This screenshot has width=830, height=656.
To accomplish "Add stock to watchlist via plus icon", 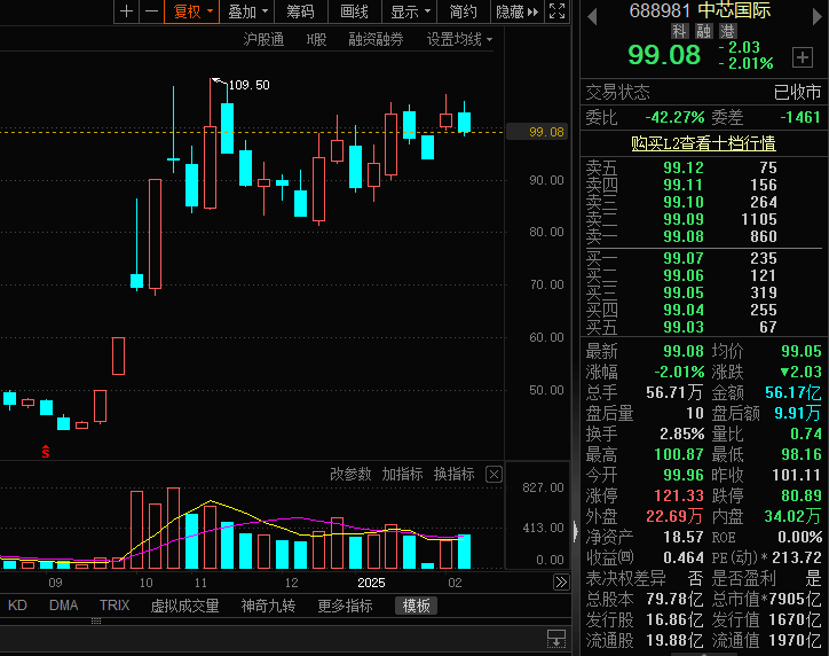I will (802, 58).
